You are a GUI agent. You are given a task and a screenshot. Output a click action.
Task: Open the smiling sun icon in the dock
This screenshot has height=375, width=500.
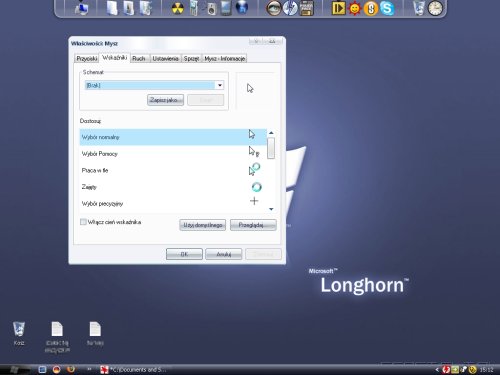click(355, 8)
